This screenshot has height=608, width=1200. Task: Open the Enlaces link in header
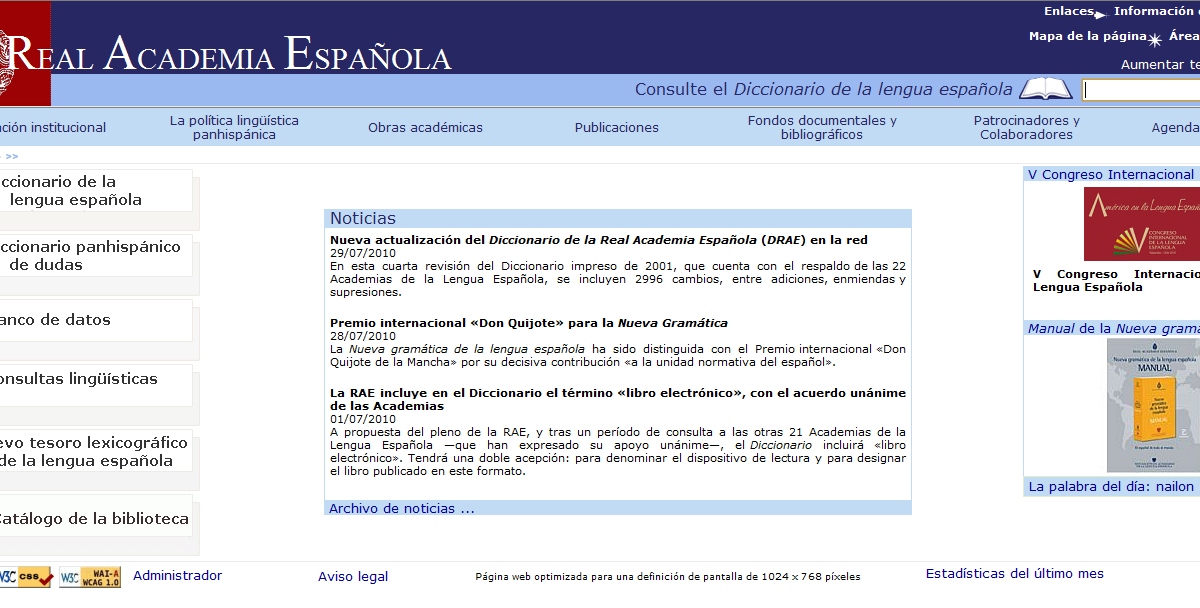point(1069,12)
